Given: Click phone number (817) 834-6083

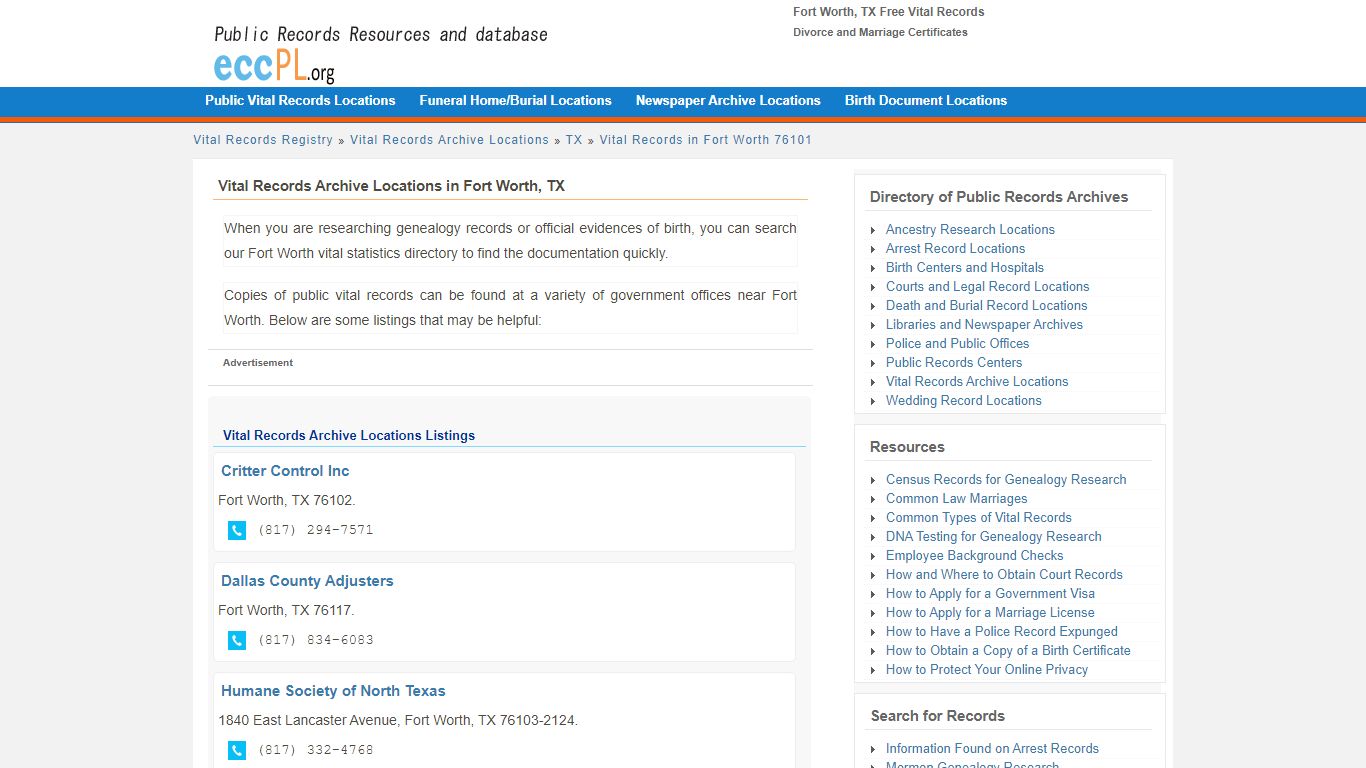Looking at the screenshot, I should tap(315, 640).
